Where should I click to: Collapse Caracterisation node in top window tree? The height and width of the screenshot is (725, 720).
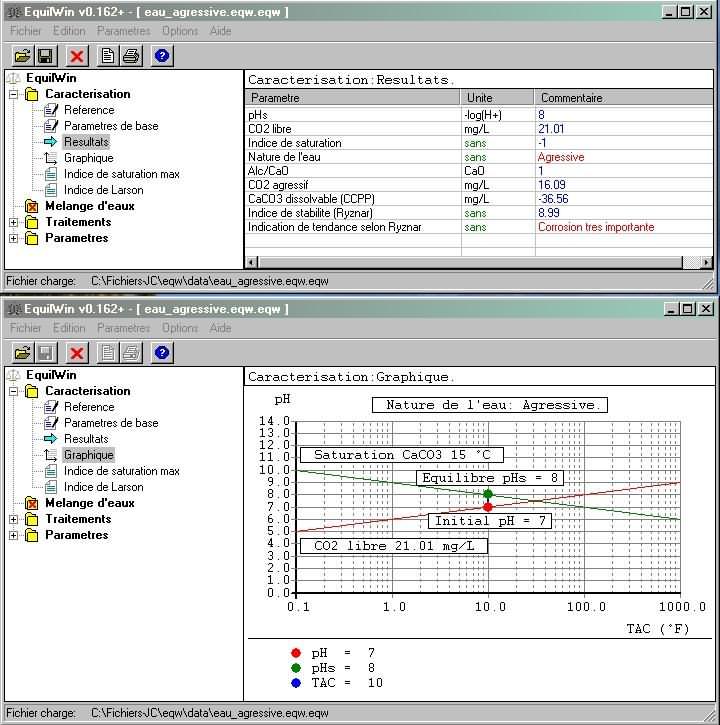(x=13, y=94)
